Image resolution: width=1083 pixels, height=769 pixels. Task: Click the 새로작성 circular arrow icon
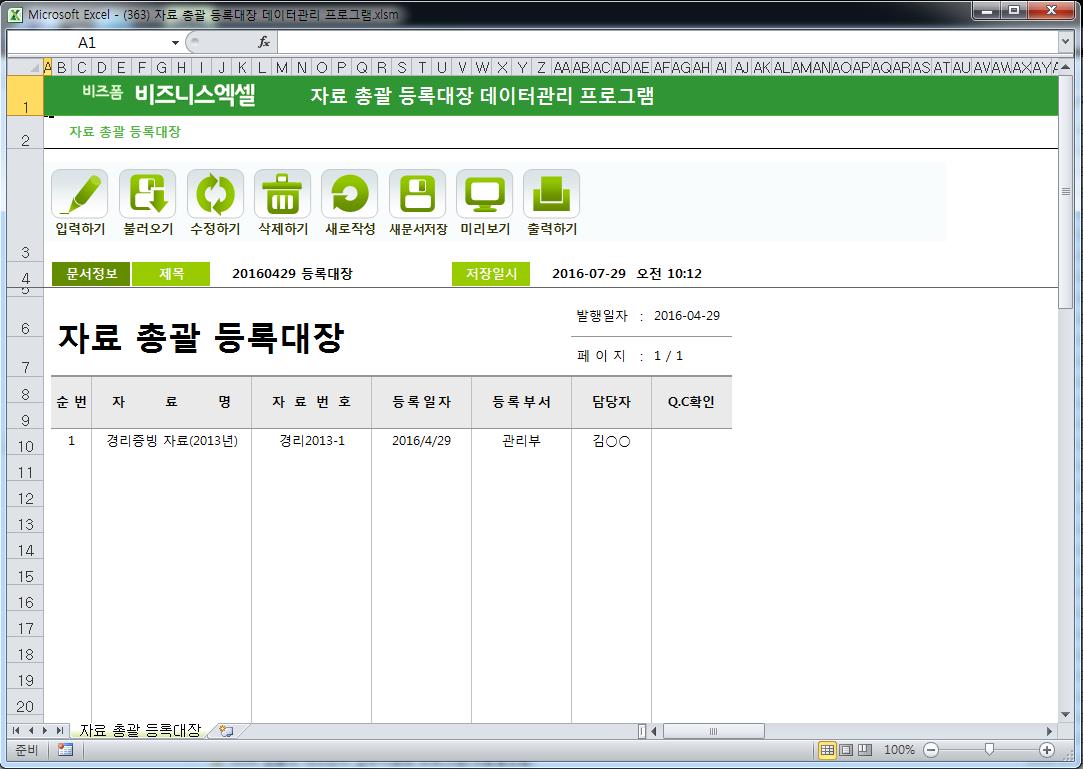click(x=349, y=194)
